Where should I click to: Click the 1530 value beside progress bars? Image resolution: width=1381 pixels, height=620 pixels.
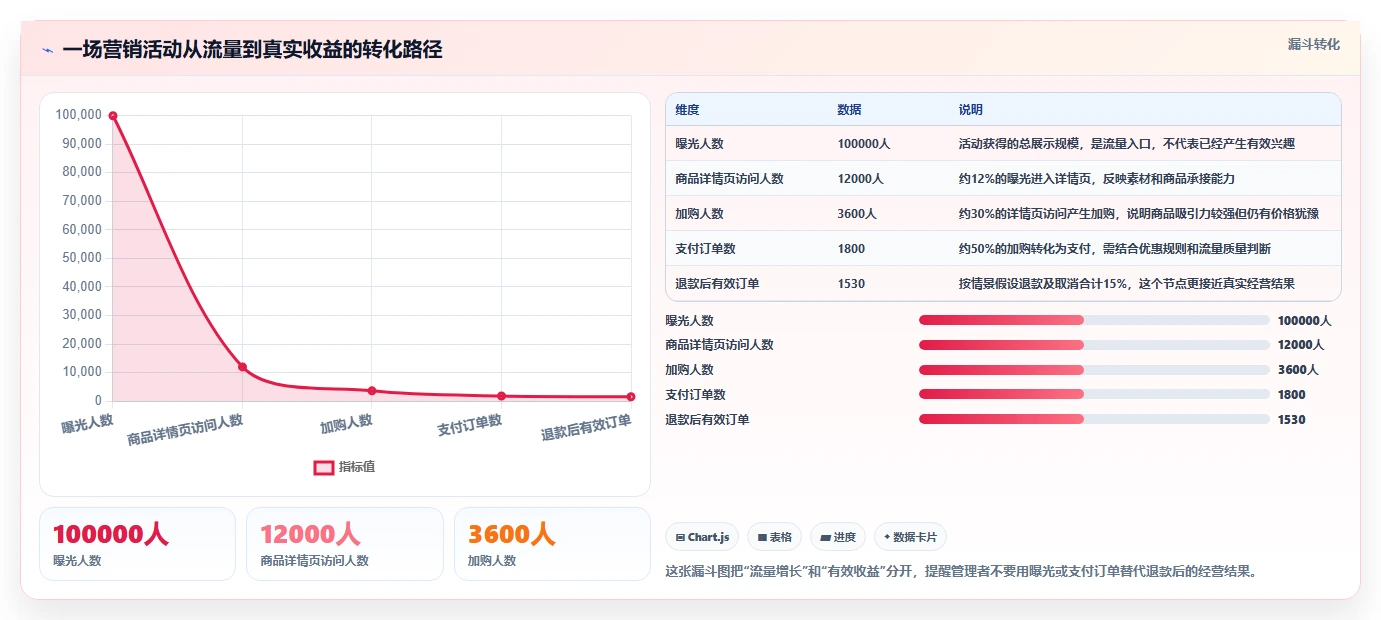click(1291, 420)
